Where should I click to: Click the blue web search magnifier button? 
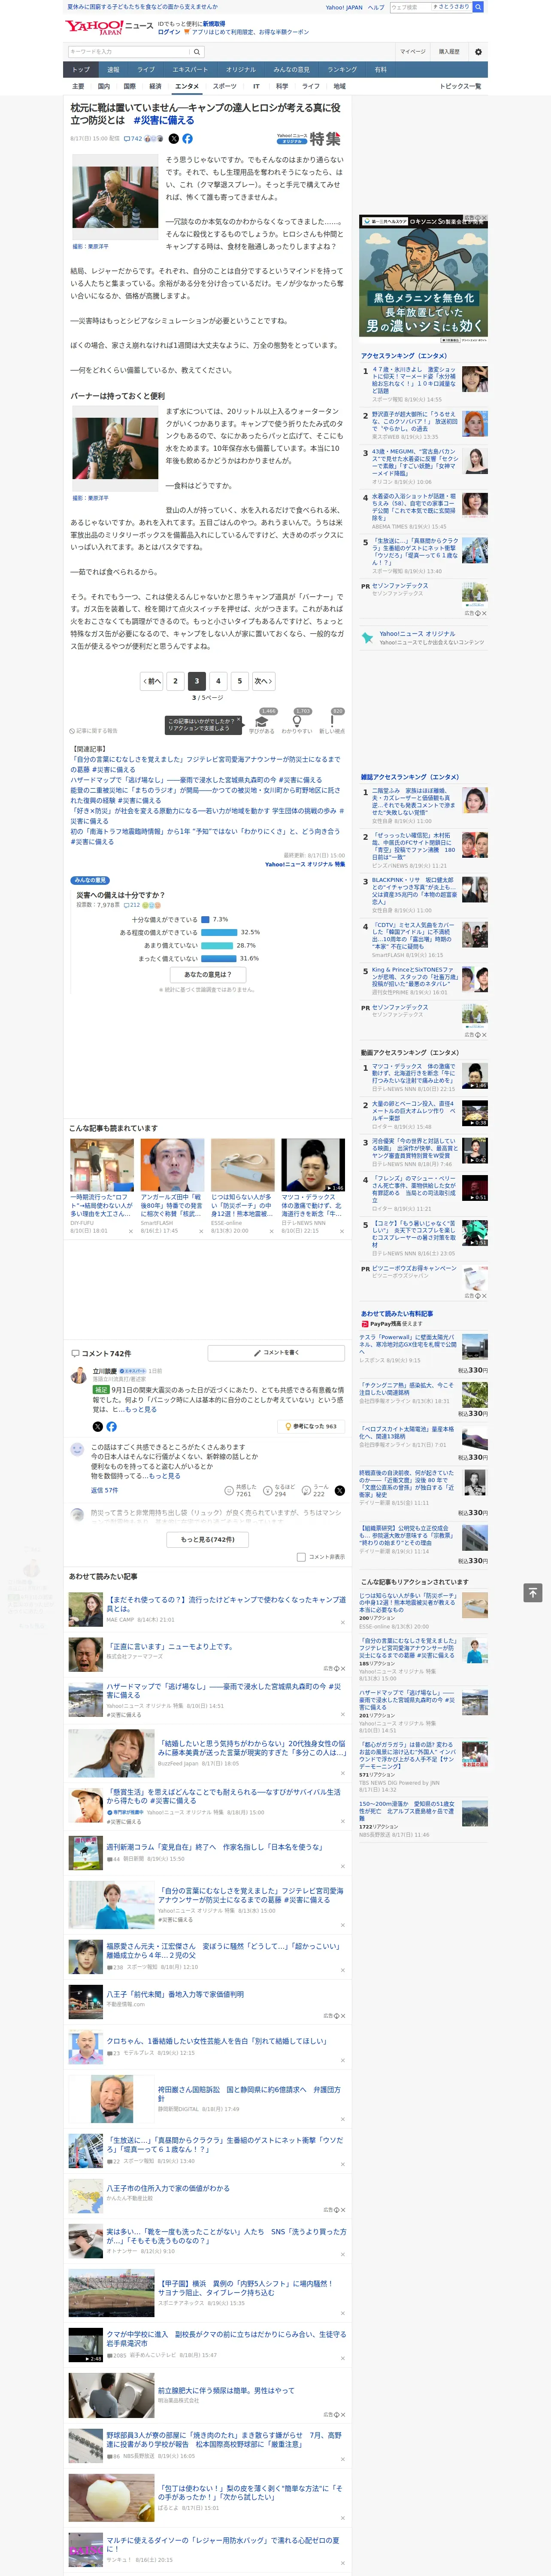point(478,7)
